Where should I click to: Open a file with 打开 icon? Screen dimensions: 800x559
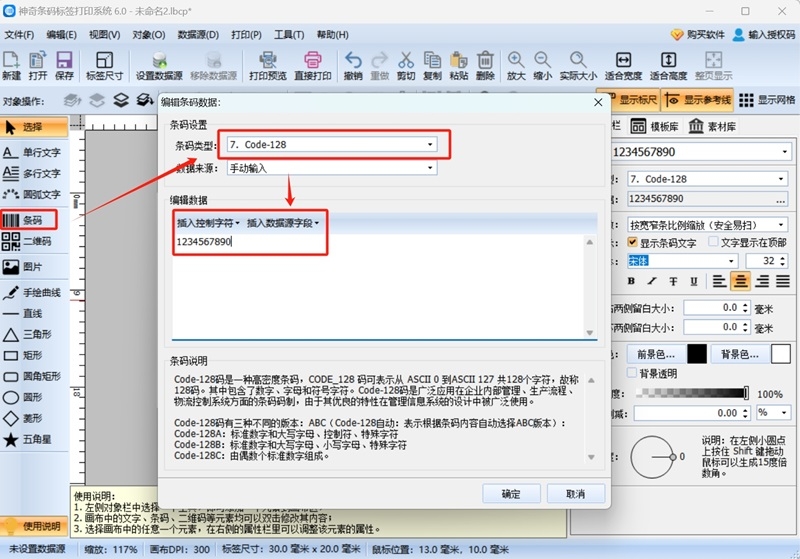pos(37,65)
